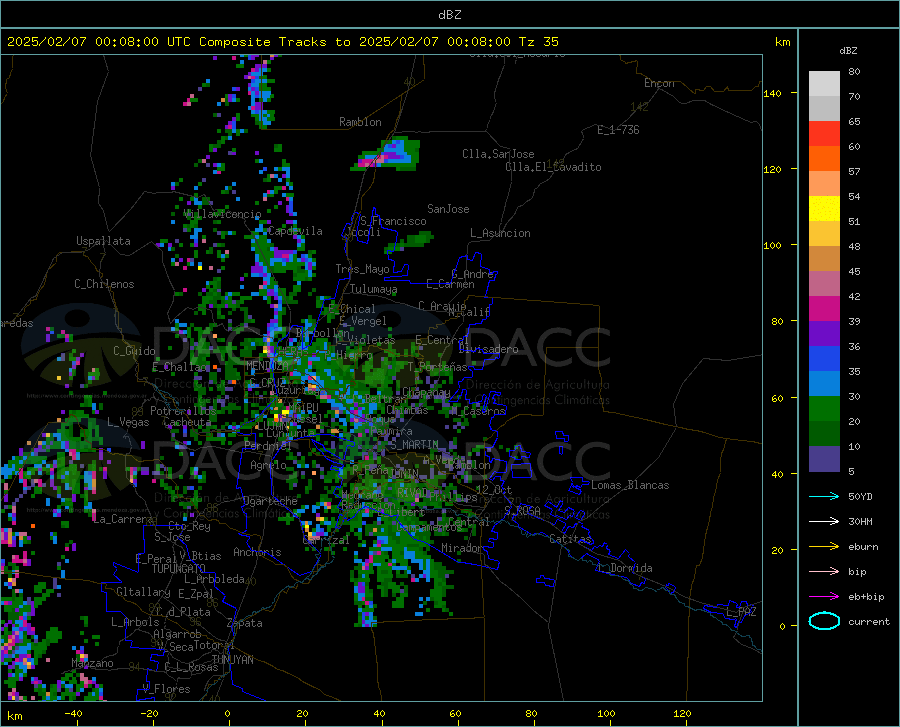The image size is (900, 727).
Task: Click the composite tracks timestamp header
Action: coord(282,42)
